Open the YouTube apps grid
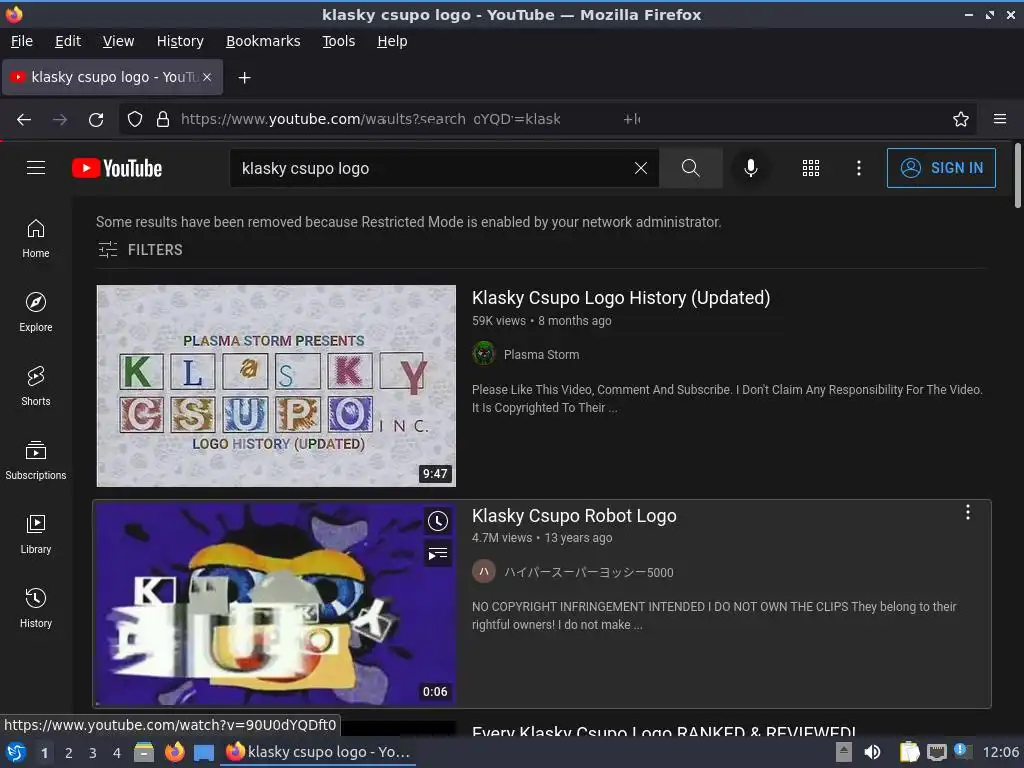Viewport: 1024px width, 768px height. 810,168
